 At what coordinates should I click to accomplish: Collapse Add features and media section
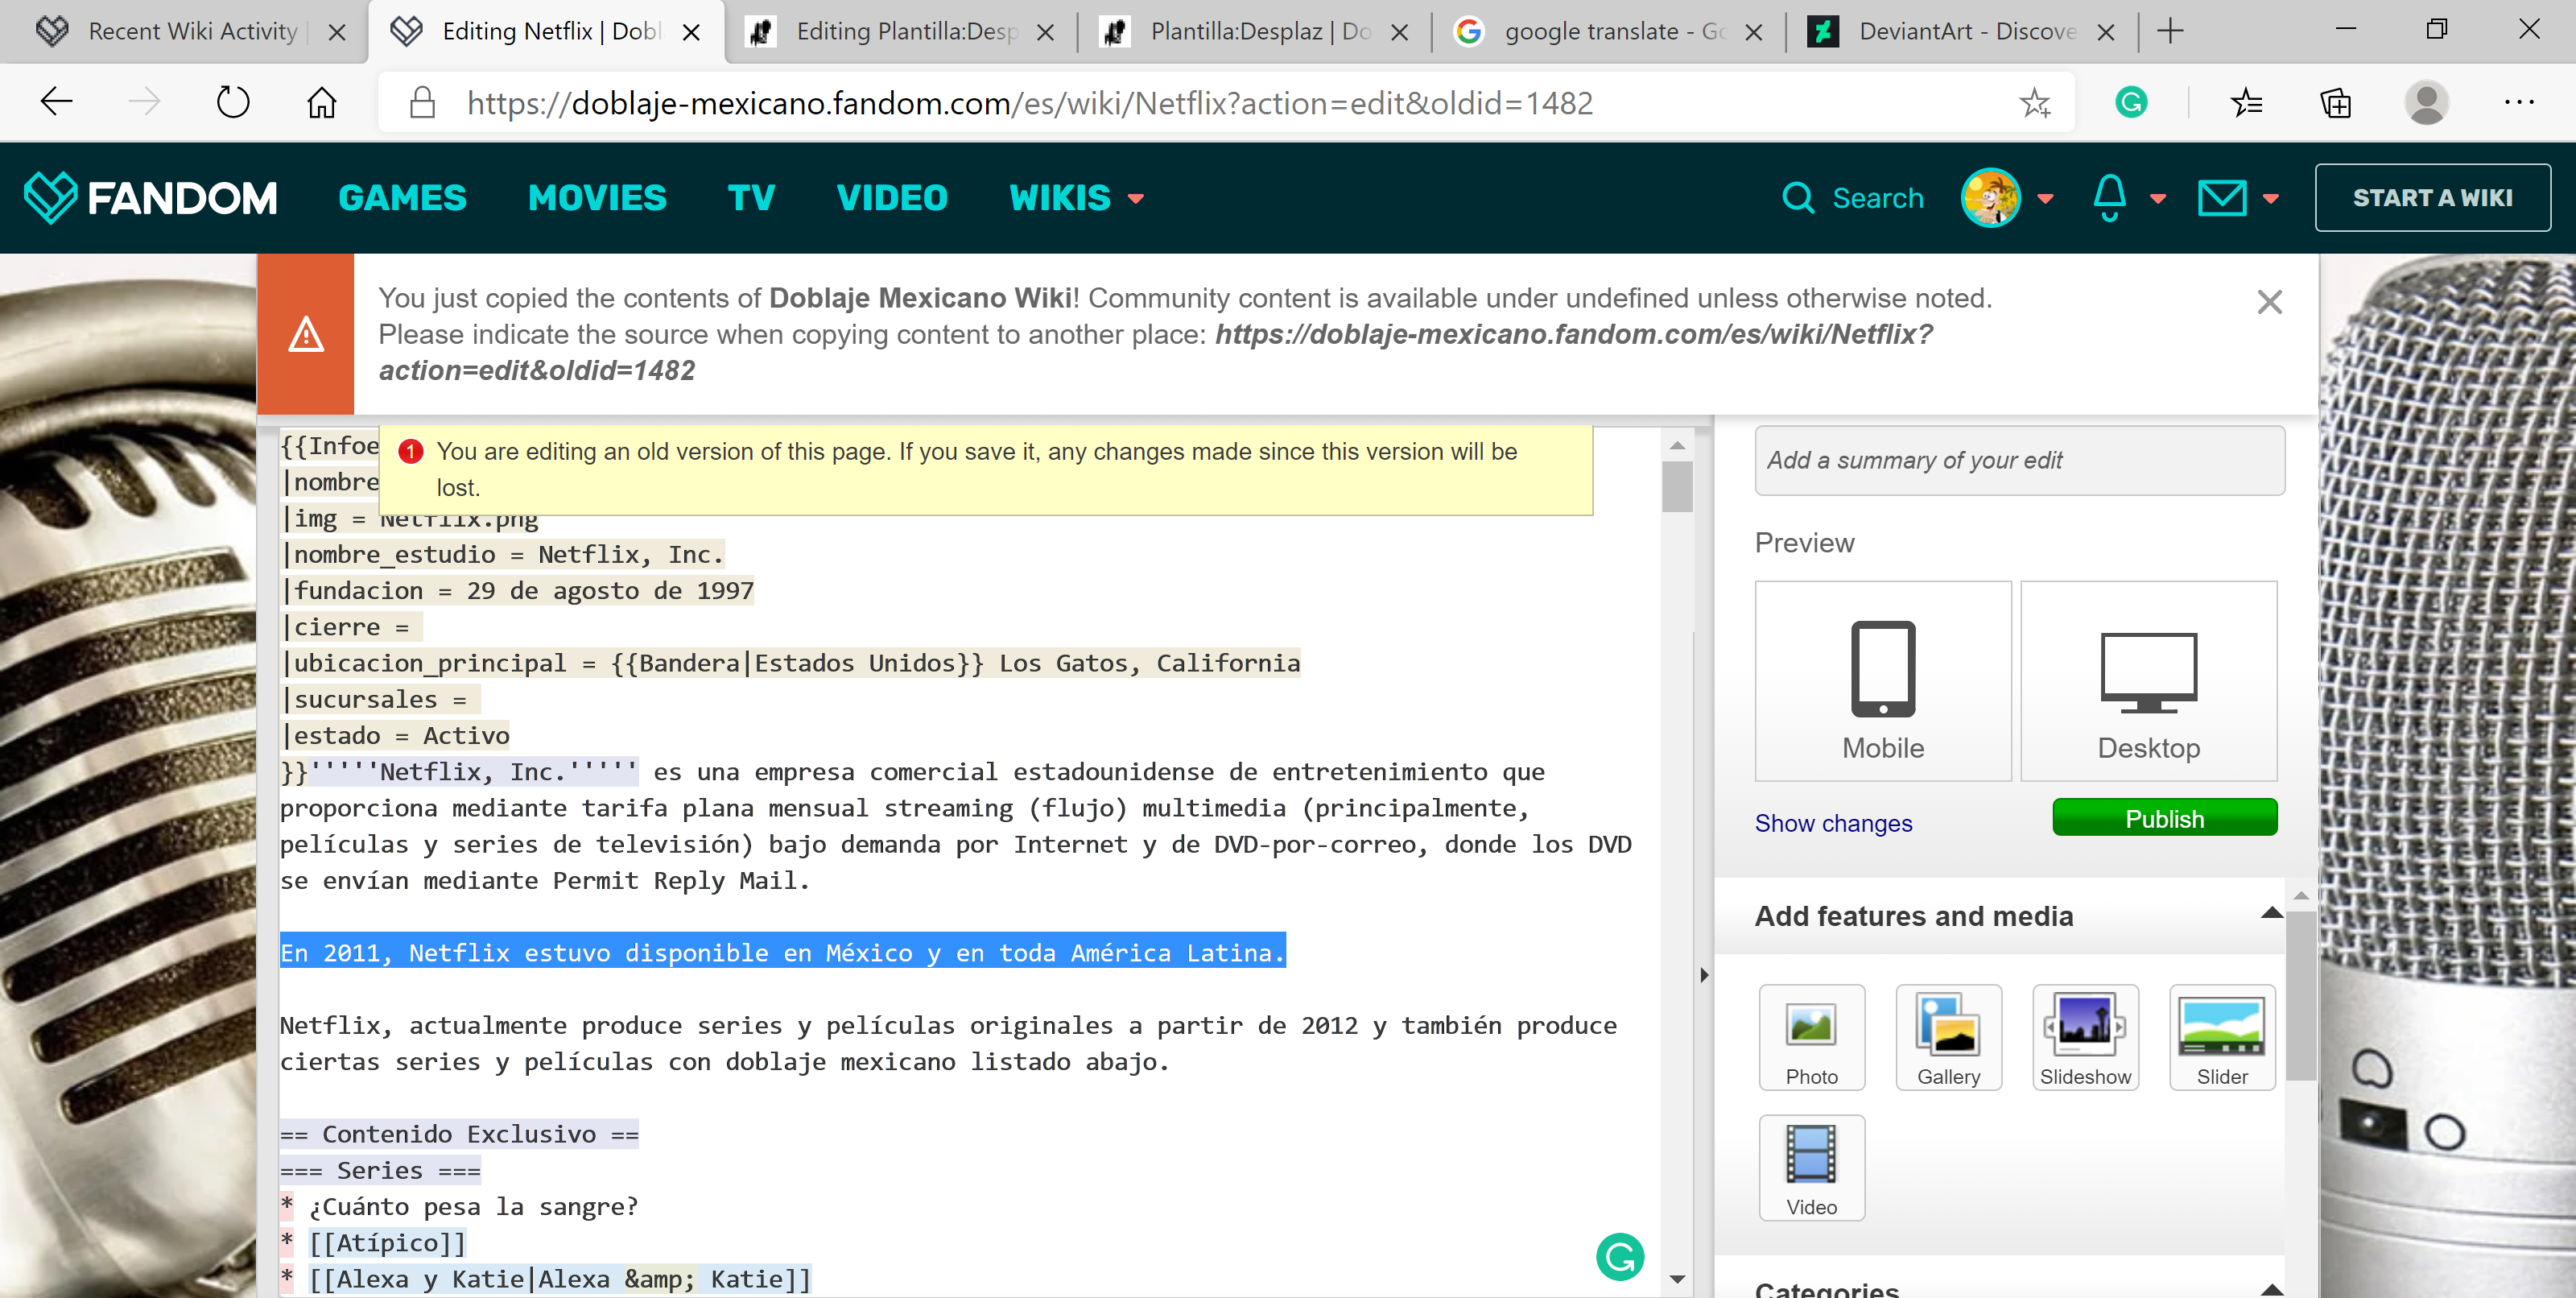[x=2271, y=913]
